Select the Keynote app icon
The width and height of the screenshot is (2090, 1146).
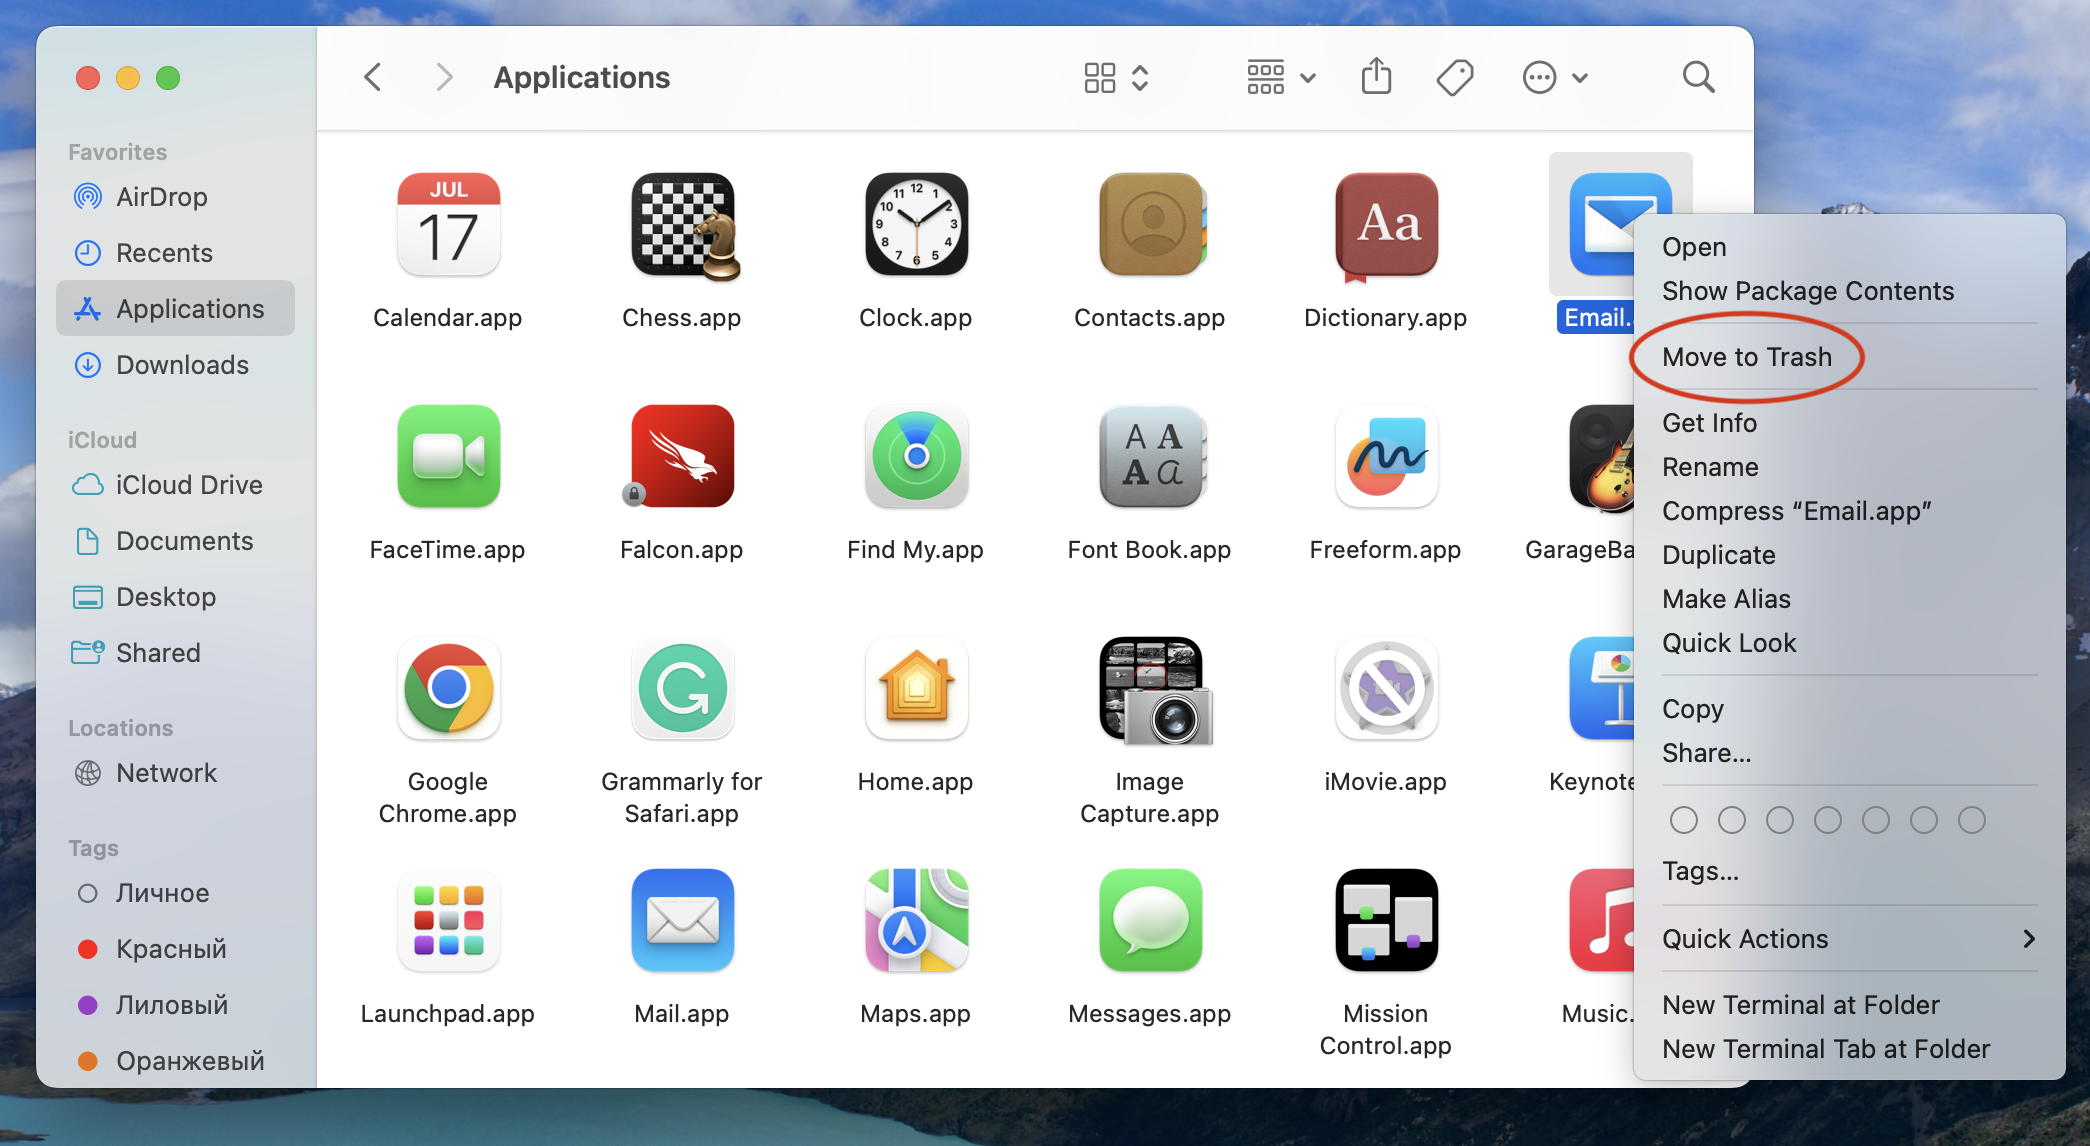(1602, 689)
